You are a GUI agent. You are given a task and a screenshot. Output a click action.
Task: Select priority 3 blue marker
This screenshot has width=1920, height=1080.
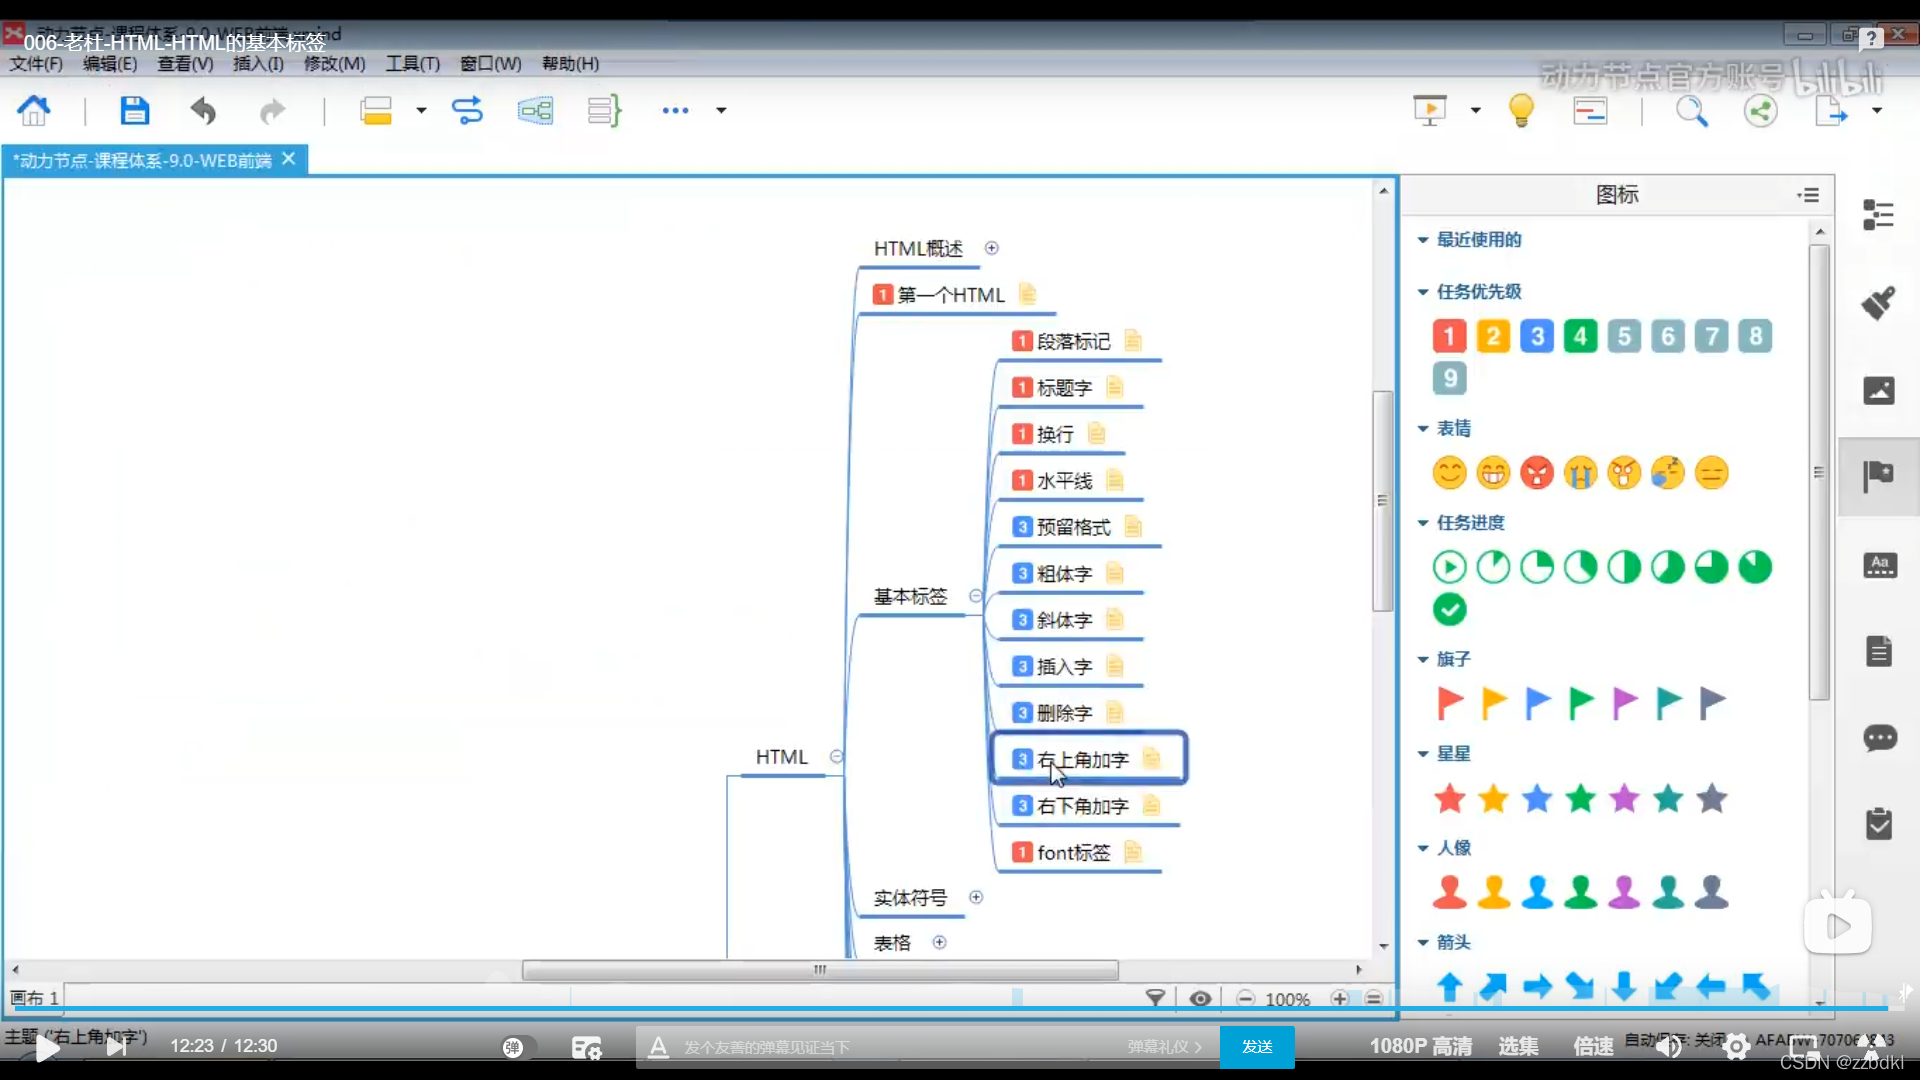(x=1537, y=336)
